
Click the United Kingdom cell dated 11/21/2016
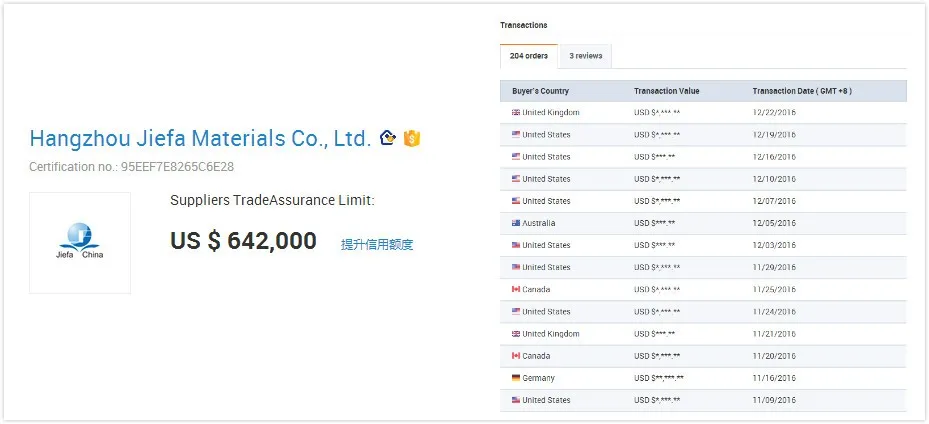[551, 334]
